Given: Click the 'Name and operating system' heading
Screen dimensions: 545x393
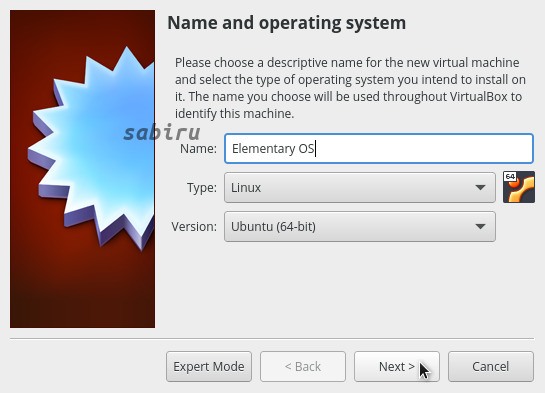Looking at the screenshot, I should (286, 23).
